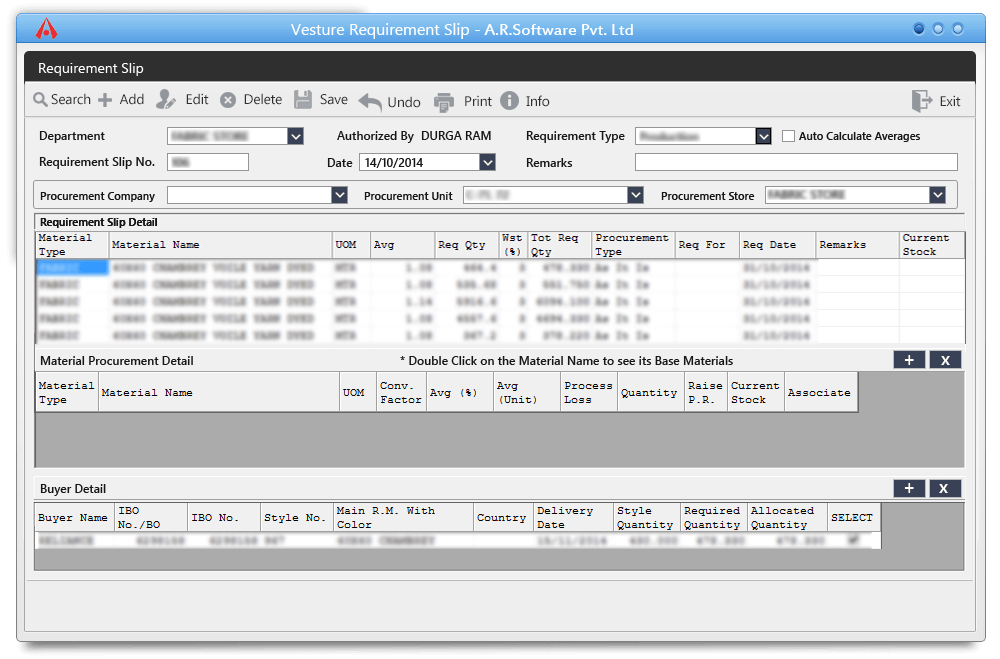The height and width of the screenshot is (659, 1000).
Task: Click Main R.M. With Color header
Action: coord(404,517)
